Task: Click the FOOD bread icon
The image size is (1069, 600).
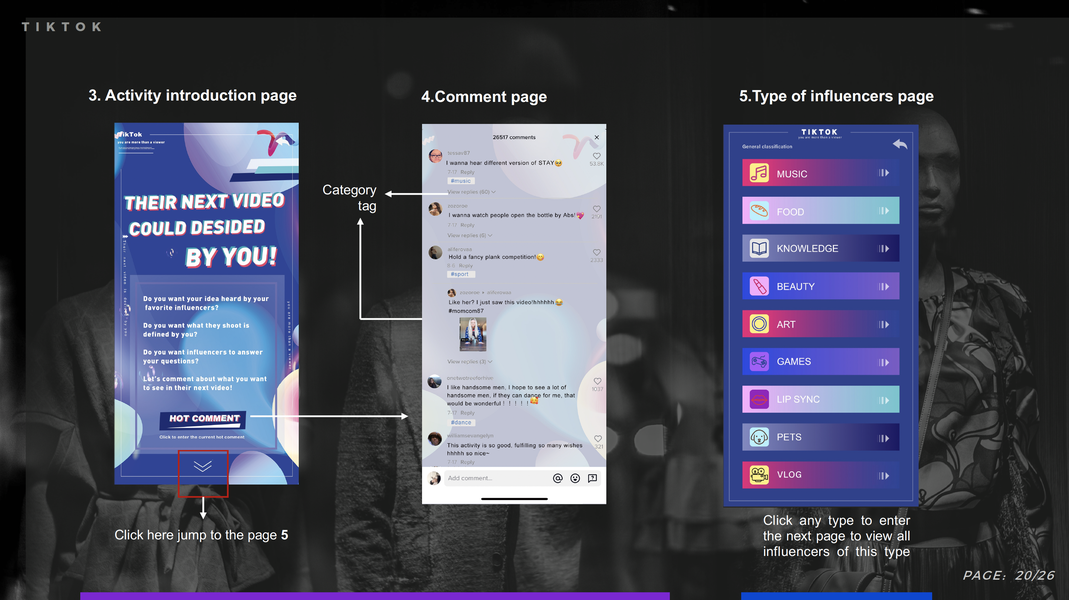Action: [759, 211]
